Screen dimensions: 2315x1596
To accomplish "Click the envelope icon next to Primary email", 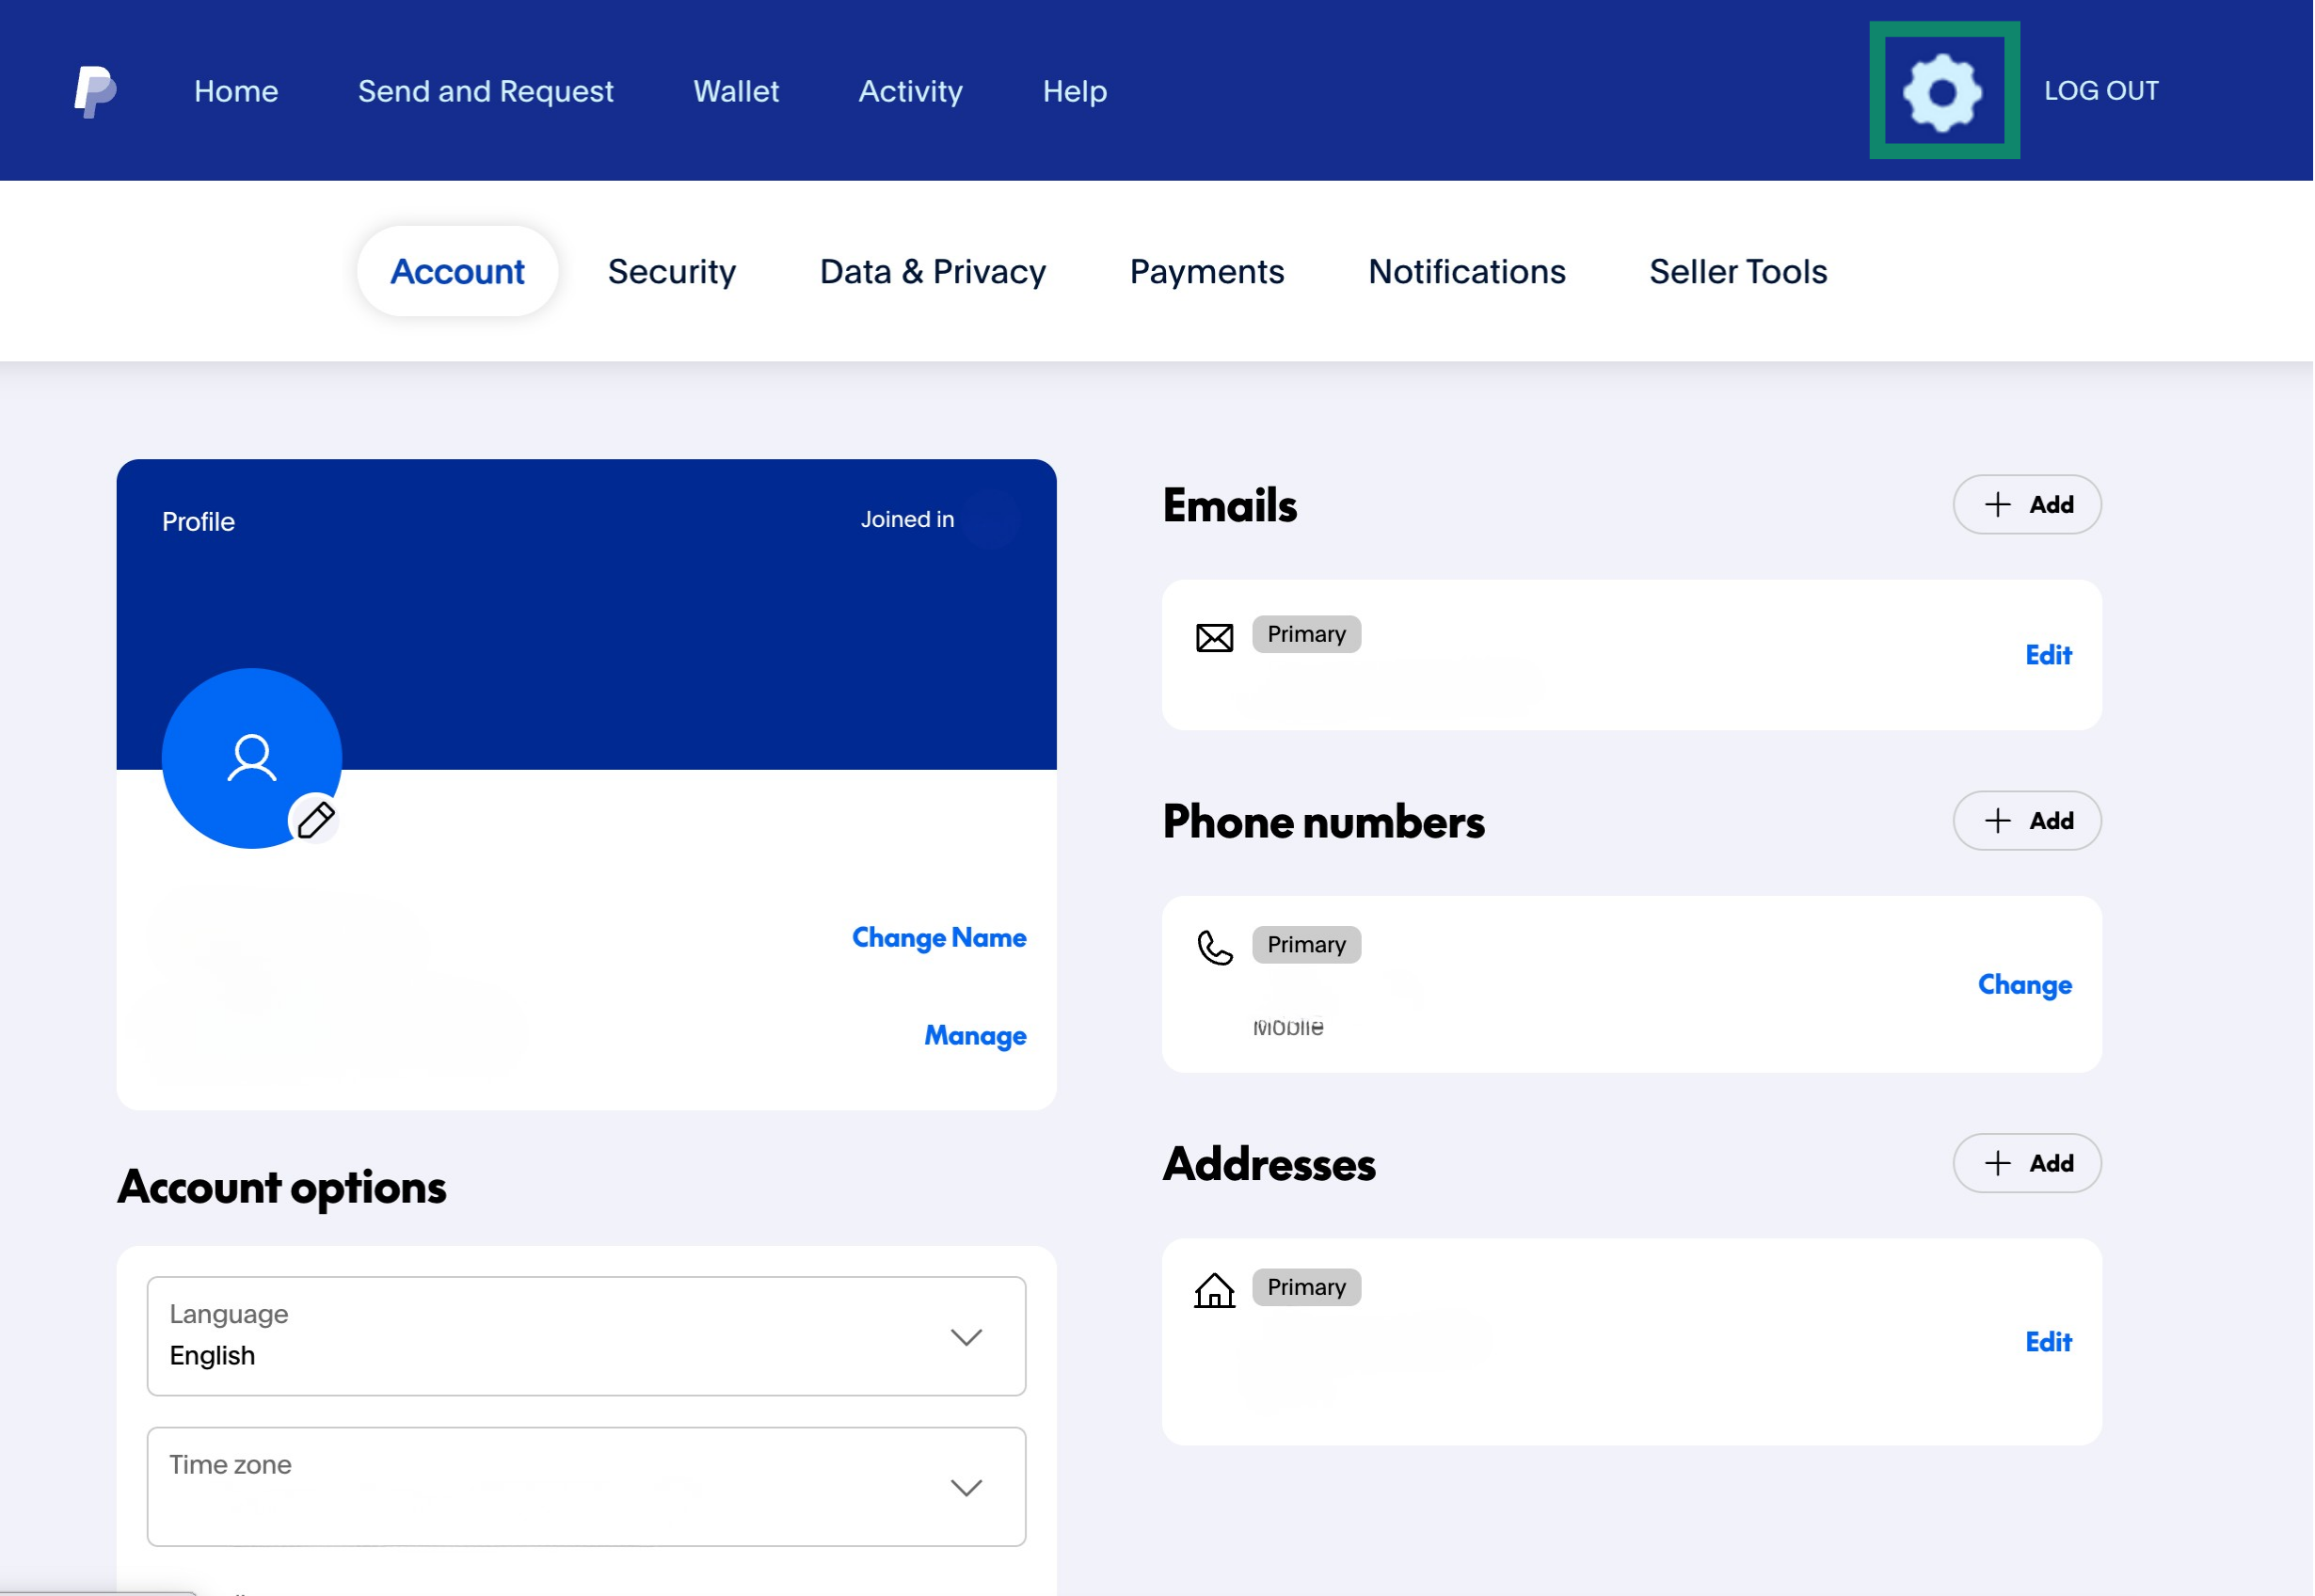I will click(1213, 636).
